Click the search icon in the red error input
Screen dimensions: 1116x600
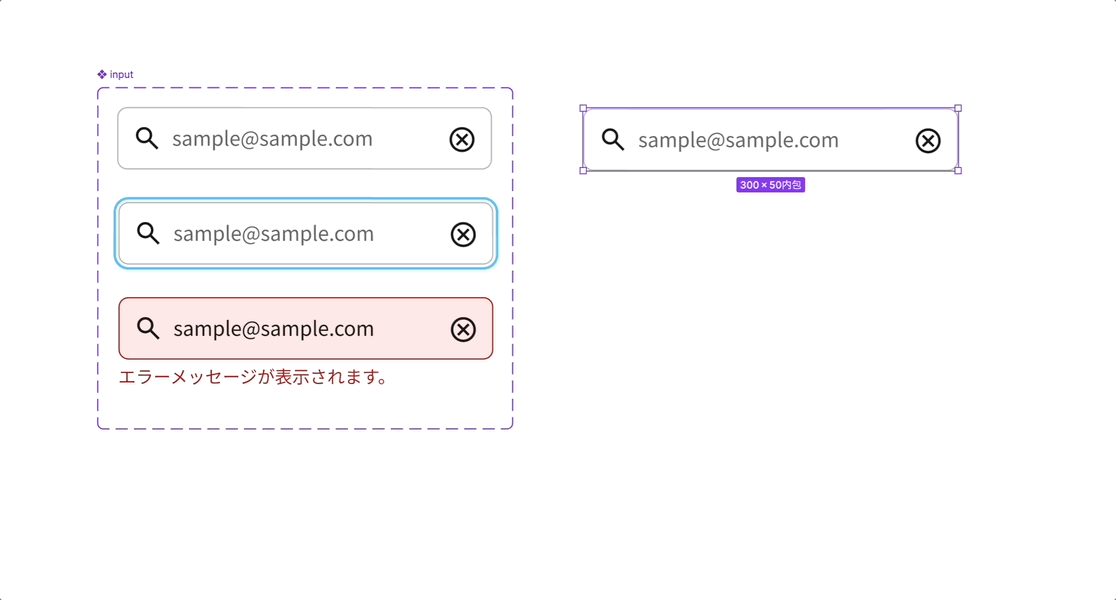pos(148,329)
